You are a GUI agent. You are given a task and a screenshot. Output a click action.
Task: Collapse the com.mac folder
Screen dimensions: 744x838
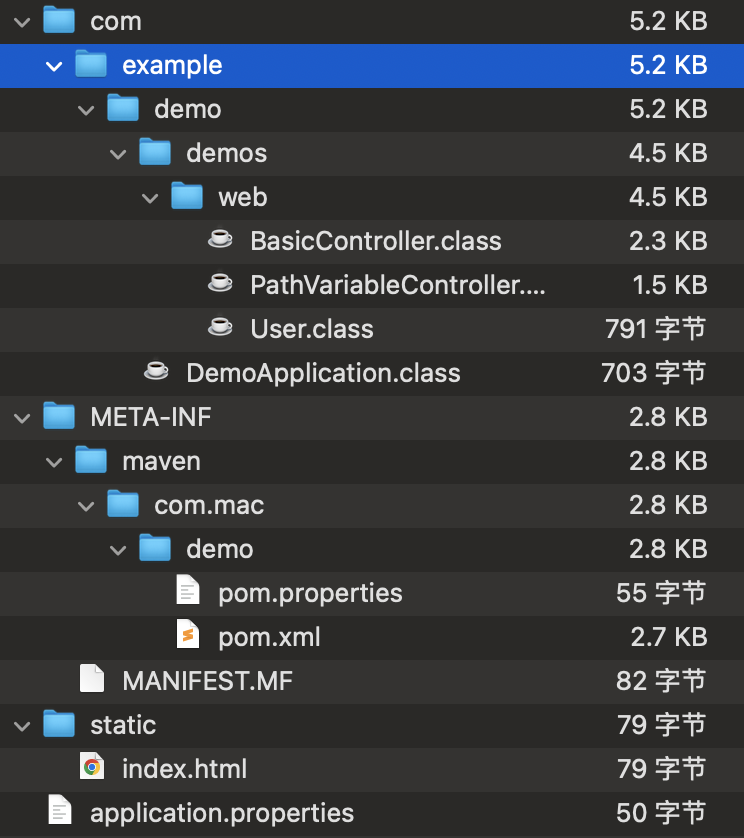point(86,505)
